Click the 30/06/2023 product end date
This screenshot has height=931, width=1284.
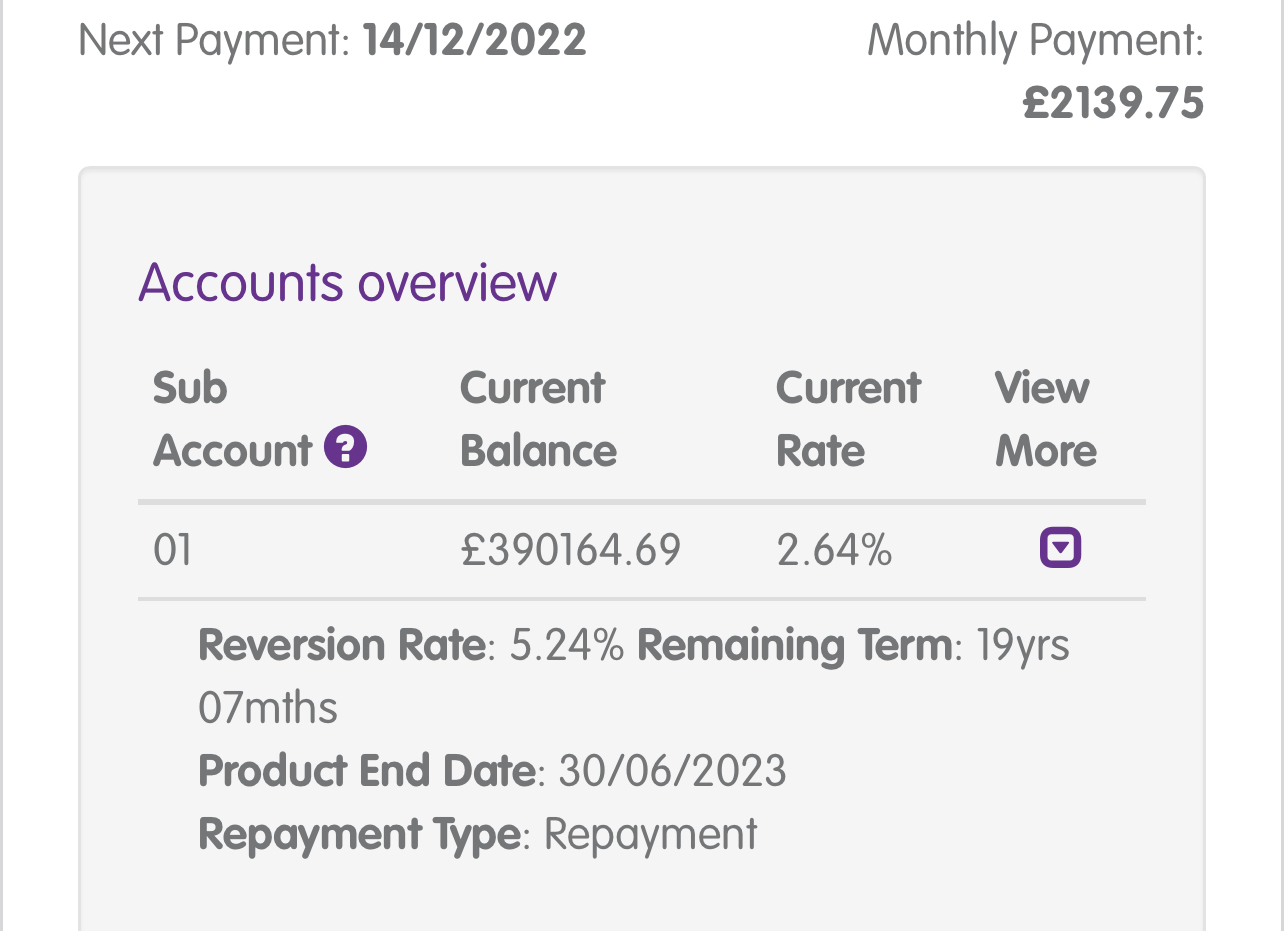pyautogui.click(x=673, y=771)
